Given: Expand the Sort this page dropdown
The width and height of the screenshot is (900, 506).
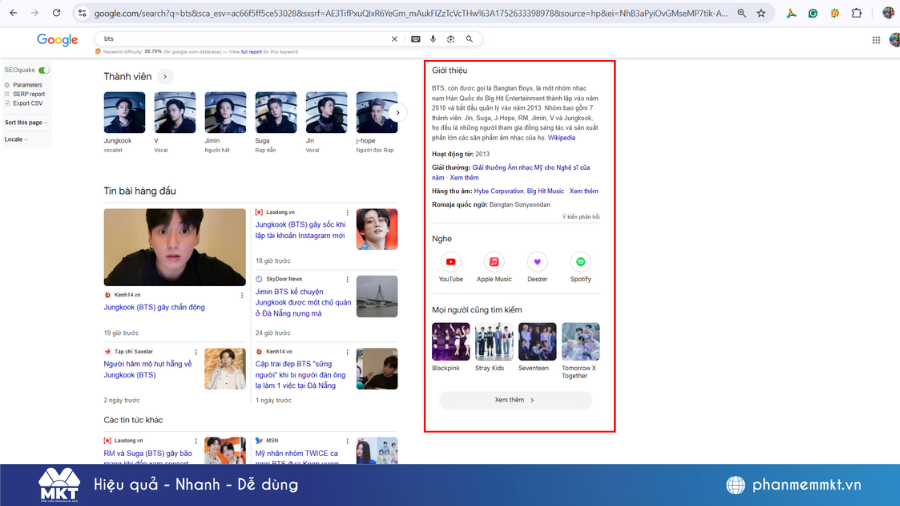Looking at the screenshot, I should tap(26, 122).
